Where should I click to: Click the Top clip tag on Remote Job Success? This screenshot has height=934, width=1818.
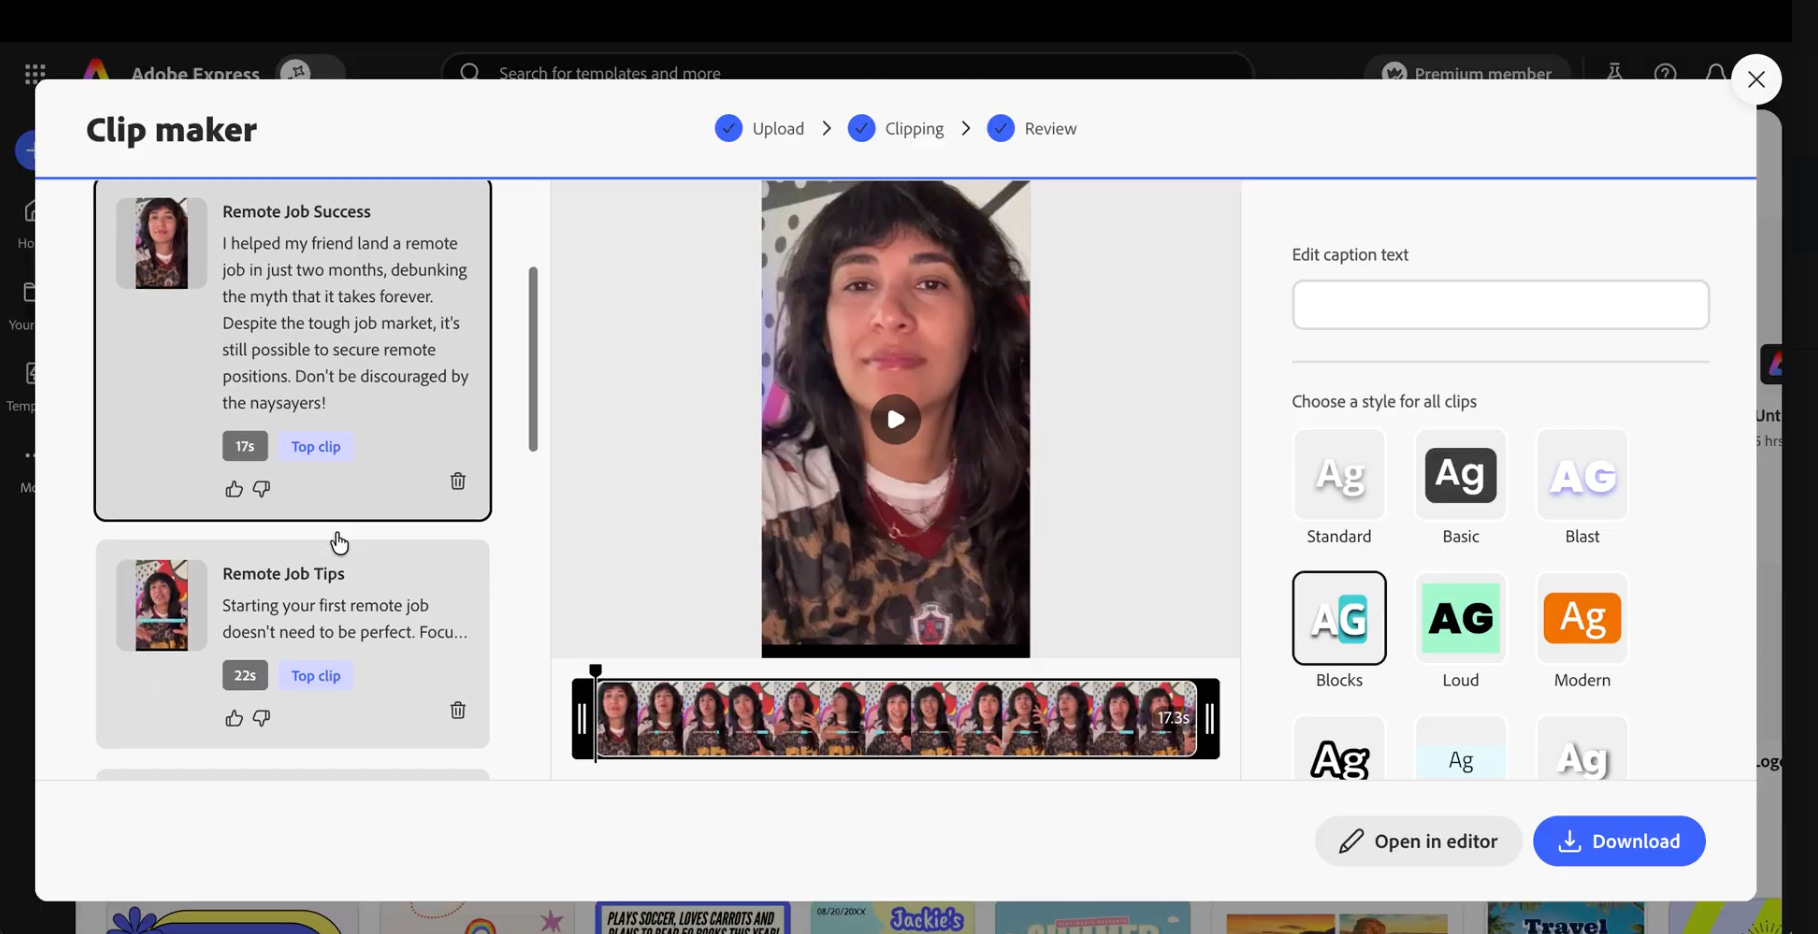(x=316, y=446)
